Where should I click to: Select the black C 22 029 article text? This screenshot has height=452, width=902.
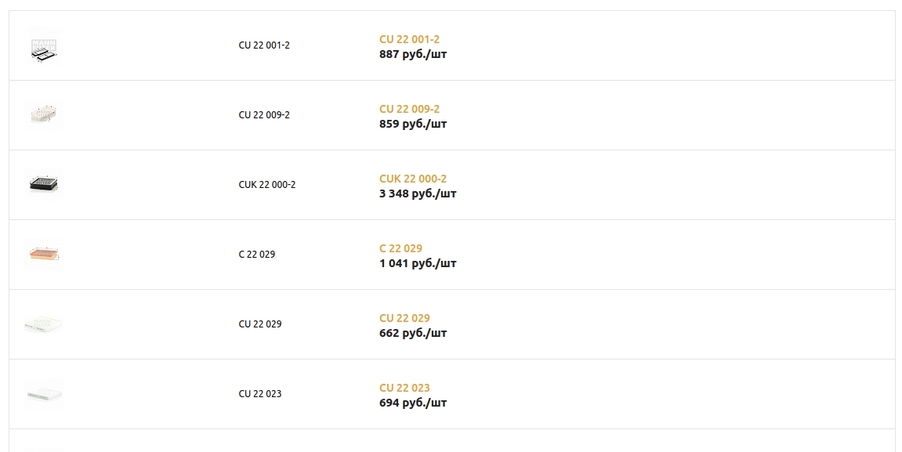point(257,254)
